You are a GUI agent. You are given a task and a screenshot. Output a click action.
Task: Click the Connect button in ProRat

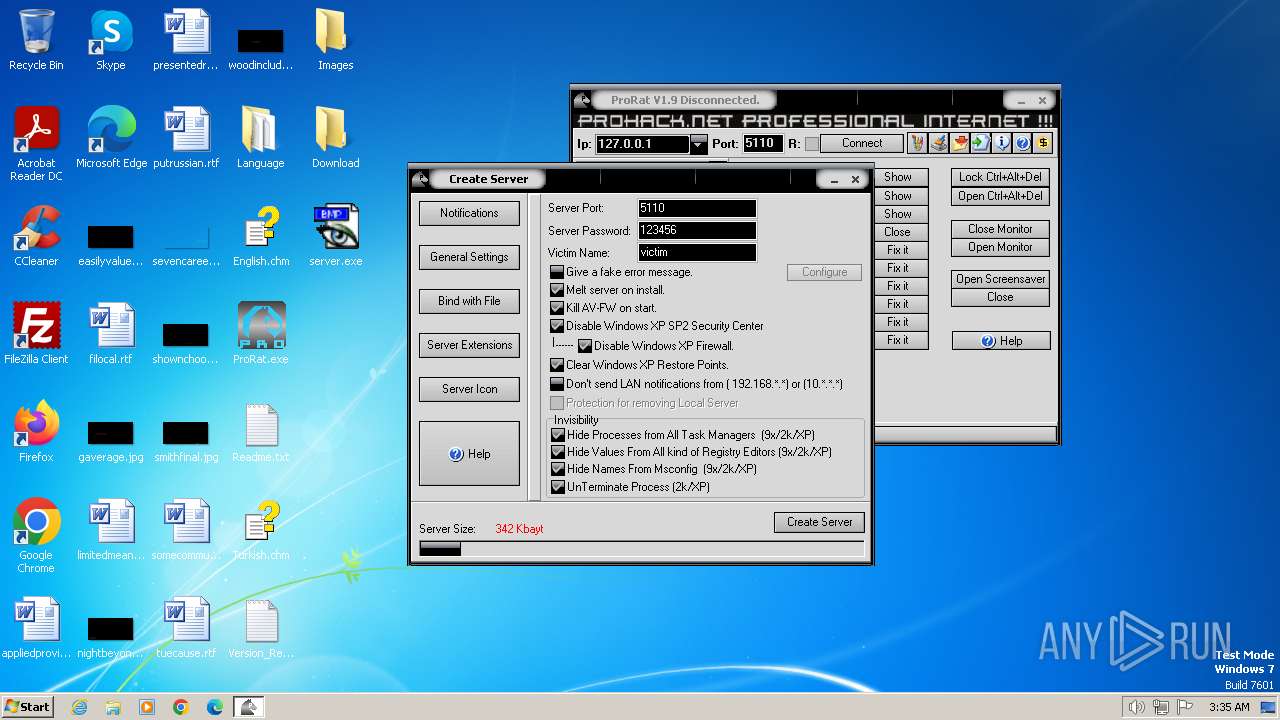point(862,144)
